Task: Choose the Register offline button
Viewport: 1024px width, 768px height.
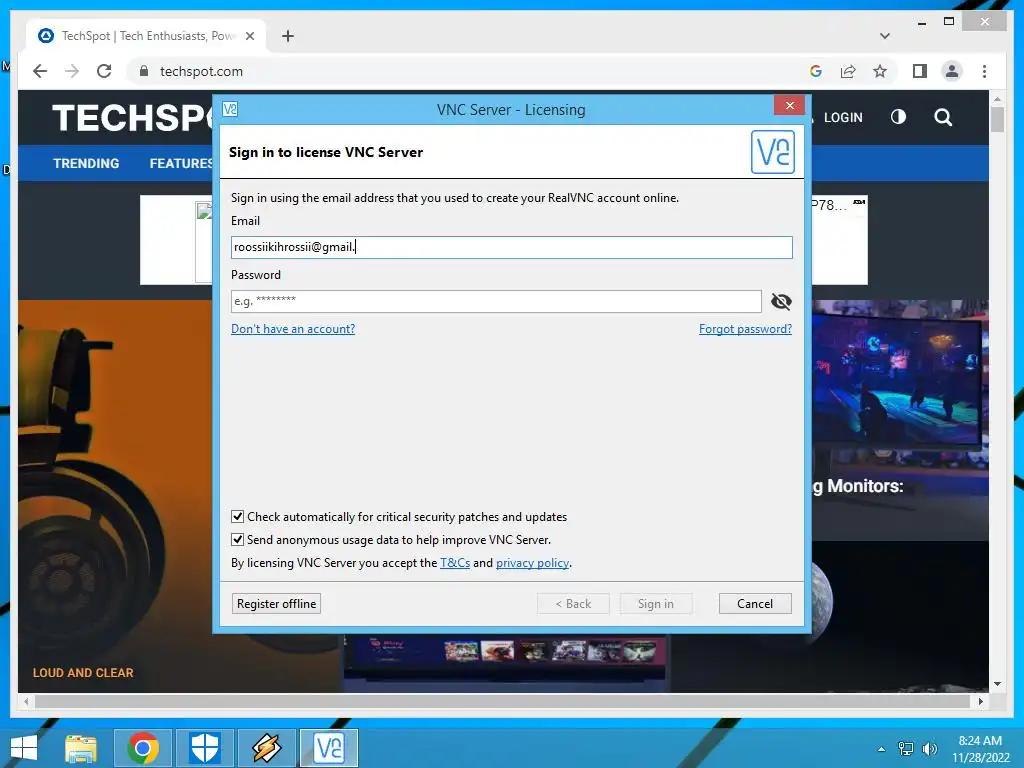Action: [276, 603]
